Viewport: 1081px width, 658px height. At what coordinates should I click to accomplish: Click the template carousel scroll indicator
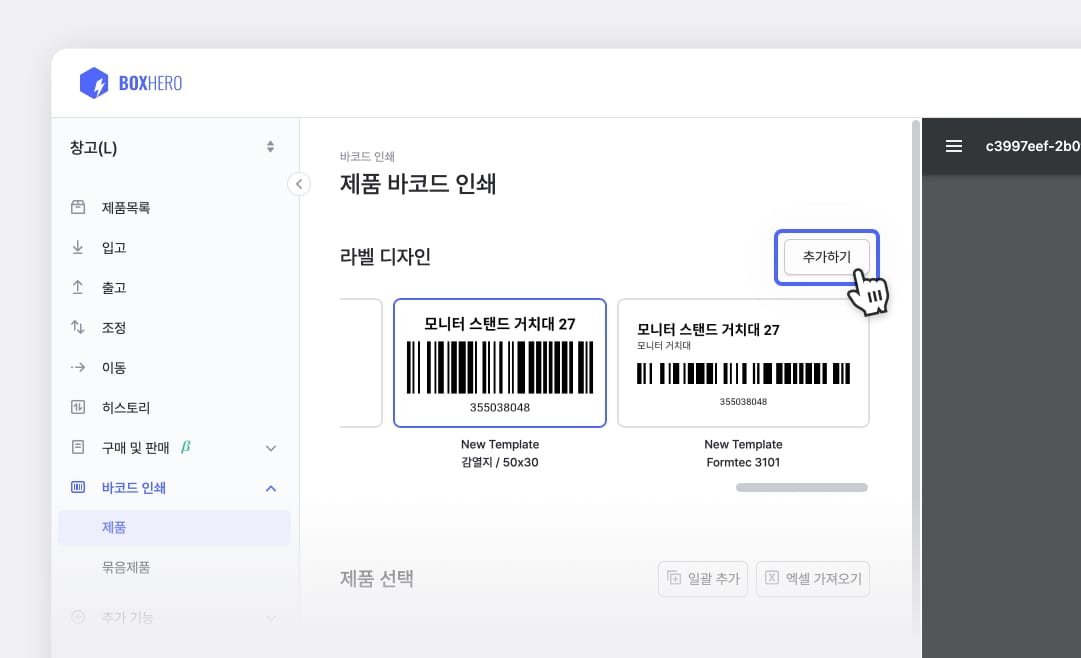point(801,487)
